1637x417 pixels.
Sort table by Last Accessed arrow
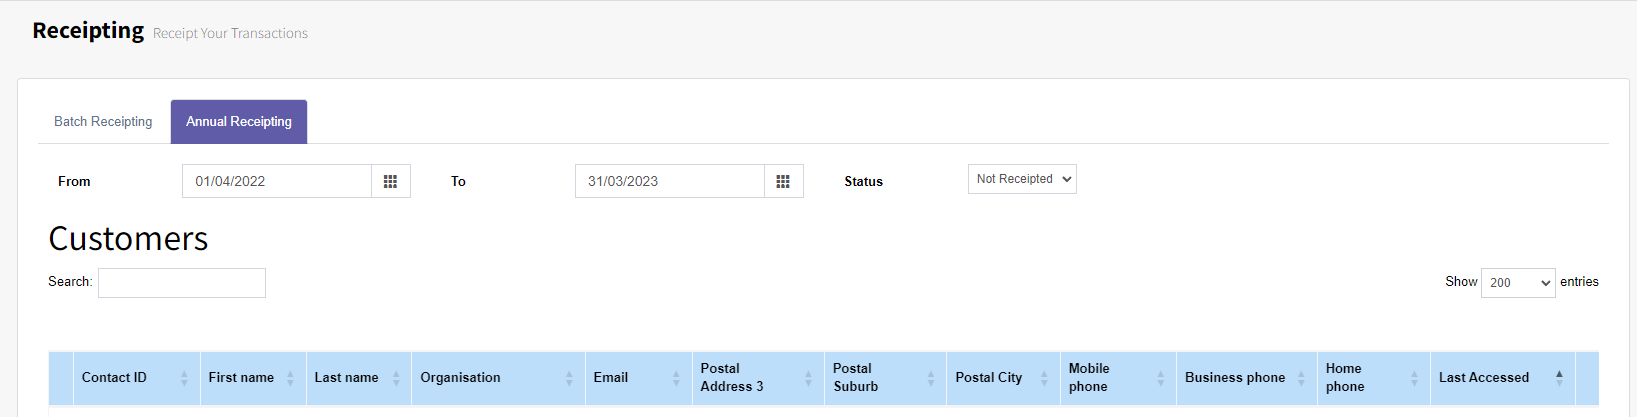[x=1559, y=378]
